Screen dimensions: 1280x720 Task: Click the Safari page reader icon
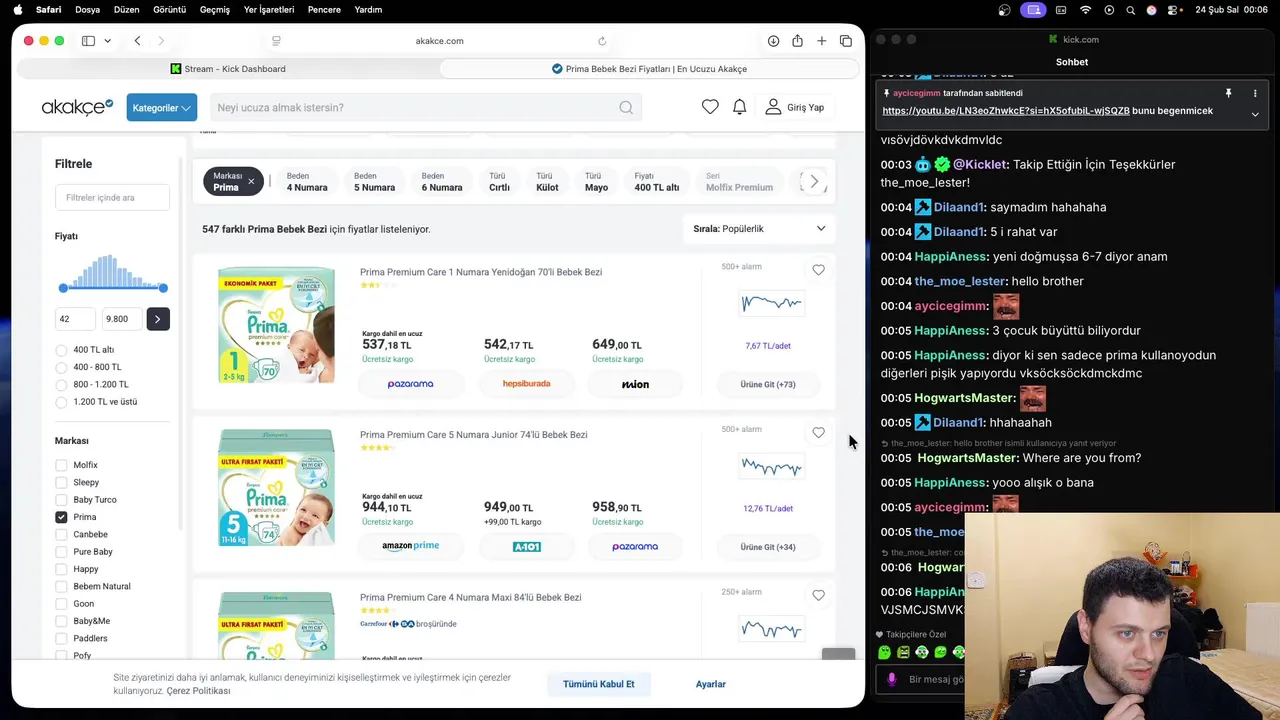277,41
